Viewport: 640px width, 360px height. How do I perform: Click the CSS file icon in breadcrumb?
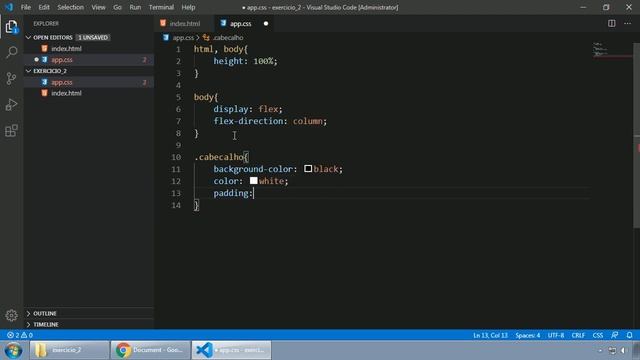click(x=166, y=38)
